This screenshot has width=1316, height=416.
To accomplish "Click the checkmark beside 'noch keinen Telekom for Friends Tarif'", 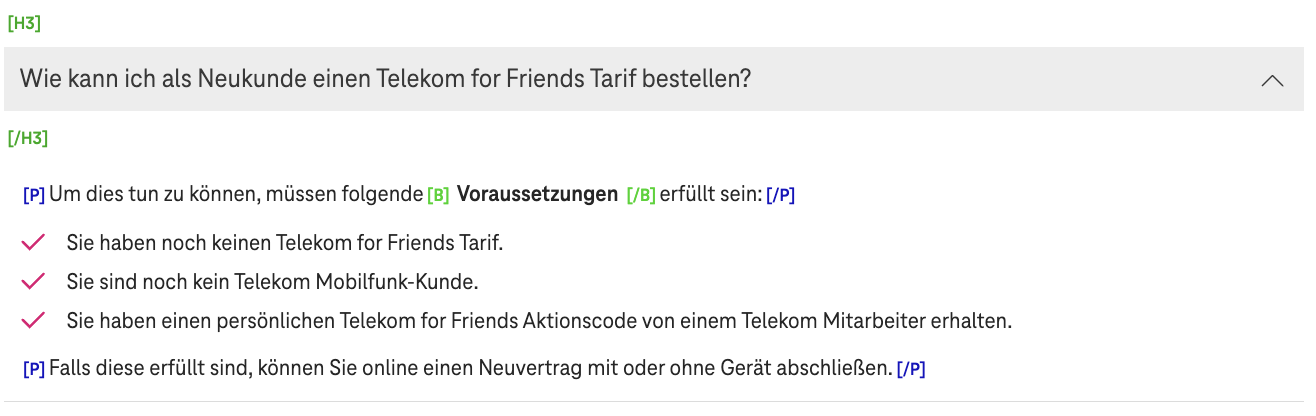I will (x=34, y=242).
